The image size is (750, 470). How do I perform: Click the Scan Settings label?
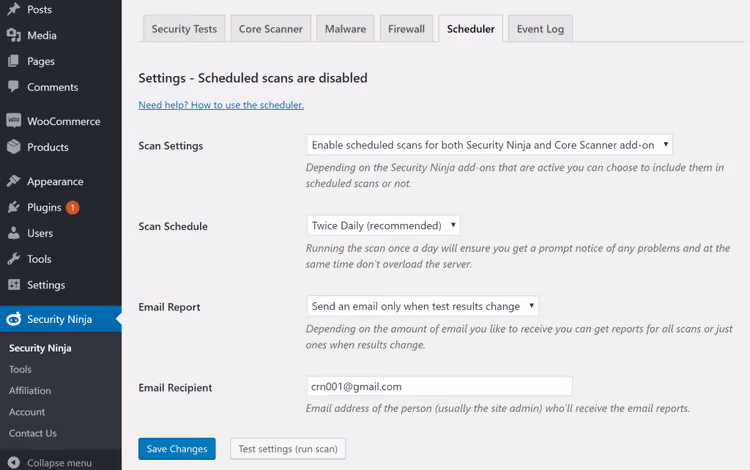[171, 146]
